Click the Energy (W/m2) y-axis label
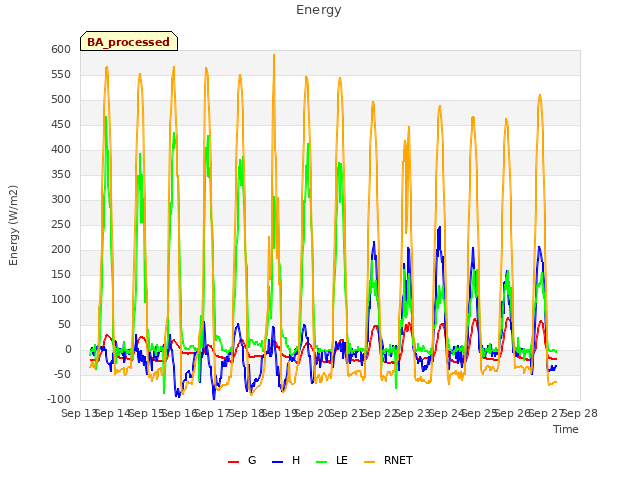The image size is (640, 480). (x=13, y=225)
